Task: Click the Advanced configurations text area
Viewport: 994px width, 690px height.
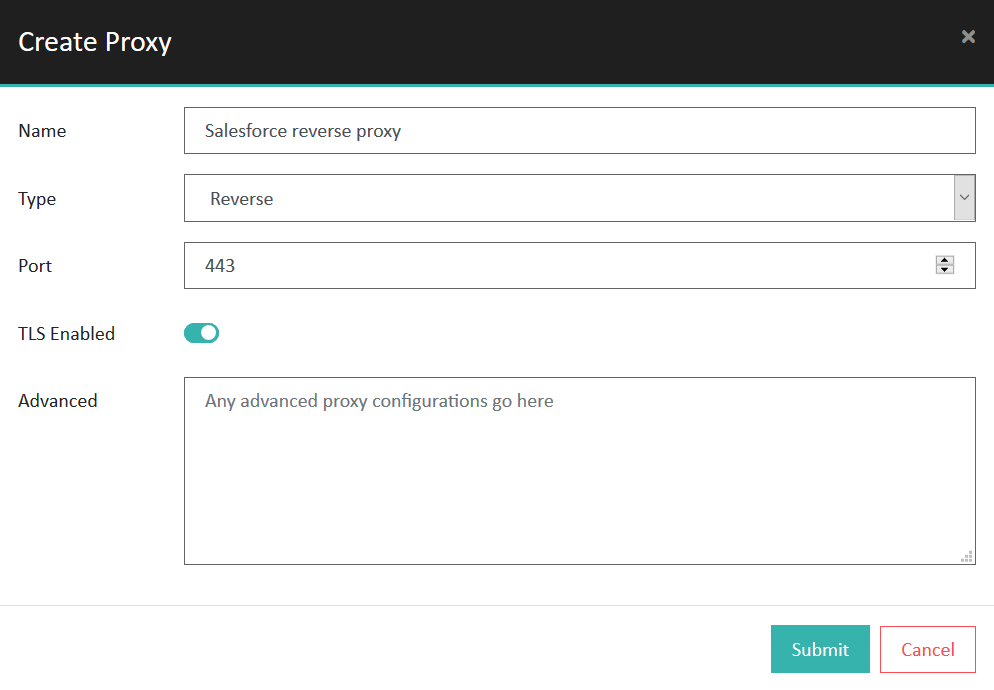Action: click(579, 471)
